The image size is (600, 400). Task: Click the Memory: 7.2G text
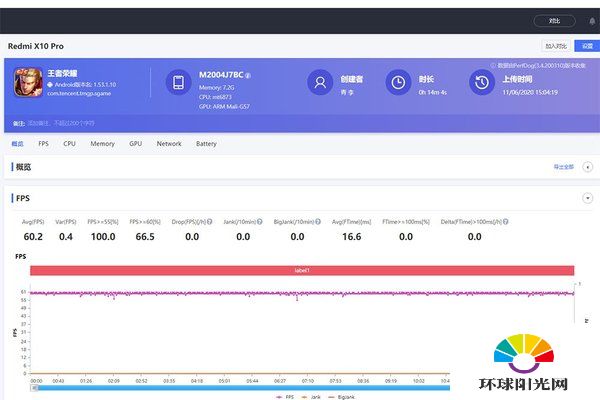(x=217, y=87)
